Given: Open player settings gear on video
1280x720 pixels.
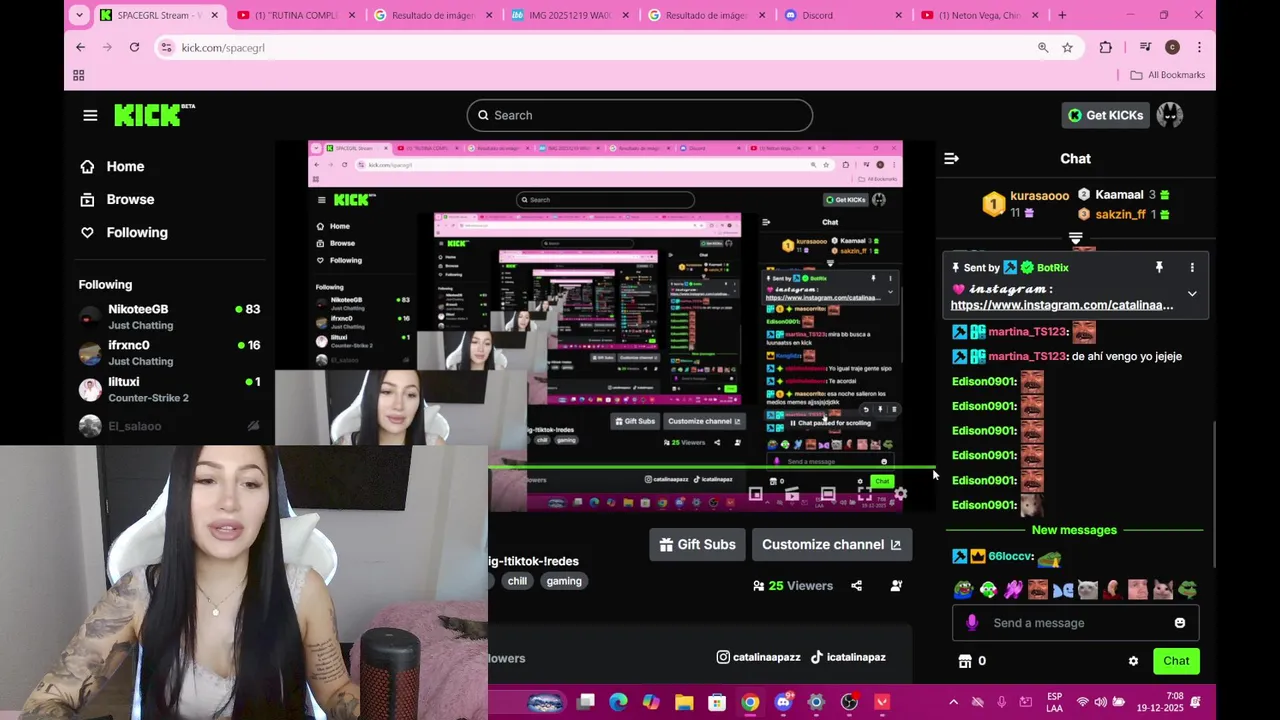Looking at the screenshot, I should click(900, 494).
